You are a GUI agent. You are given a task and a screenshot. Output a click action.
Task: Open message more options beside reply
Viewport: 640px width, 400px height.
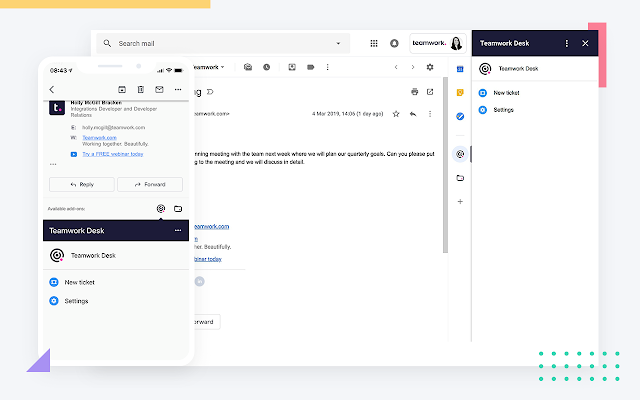(430, 114)
